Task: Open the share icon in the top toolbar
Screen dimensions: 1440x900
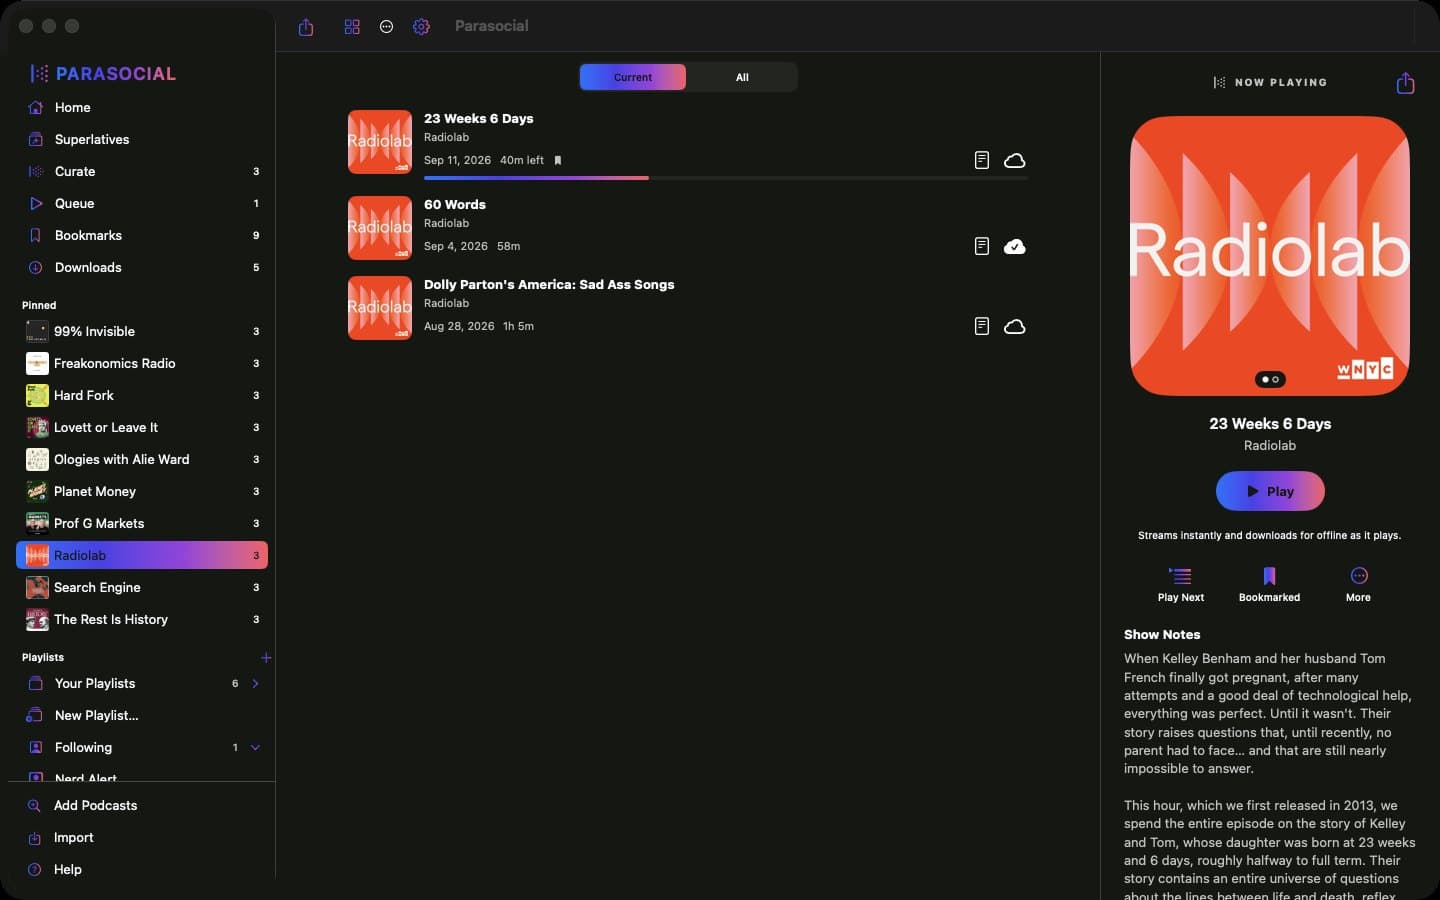Action: 306,27
